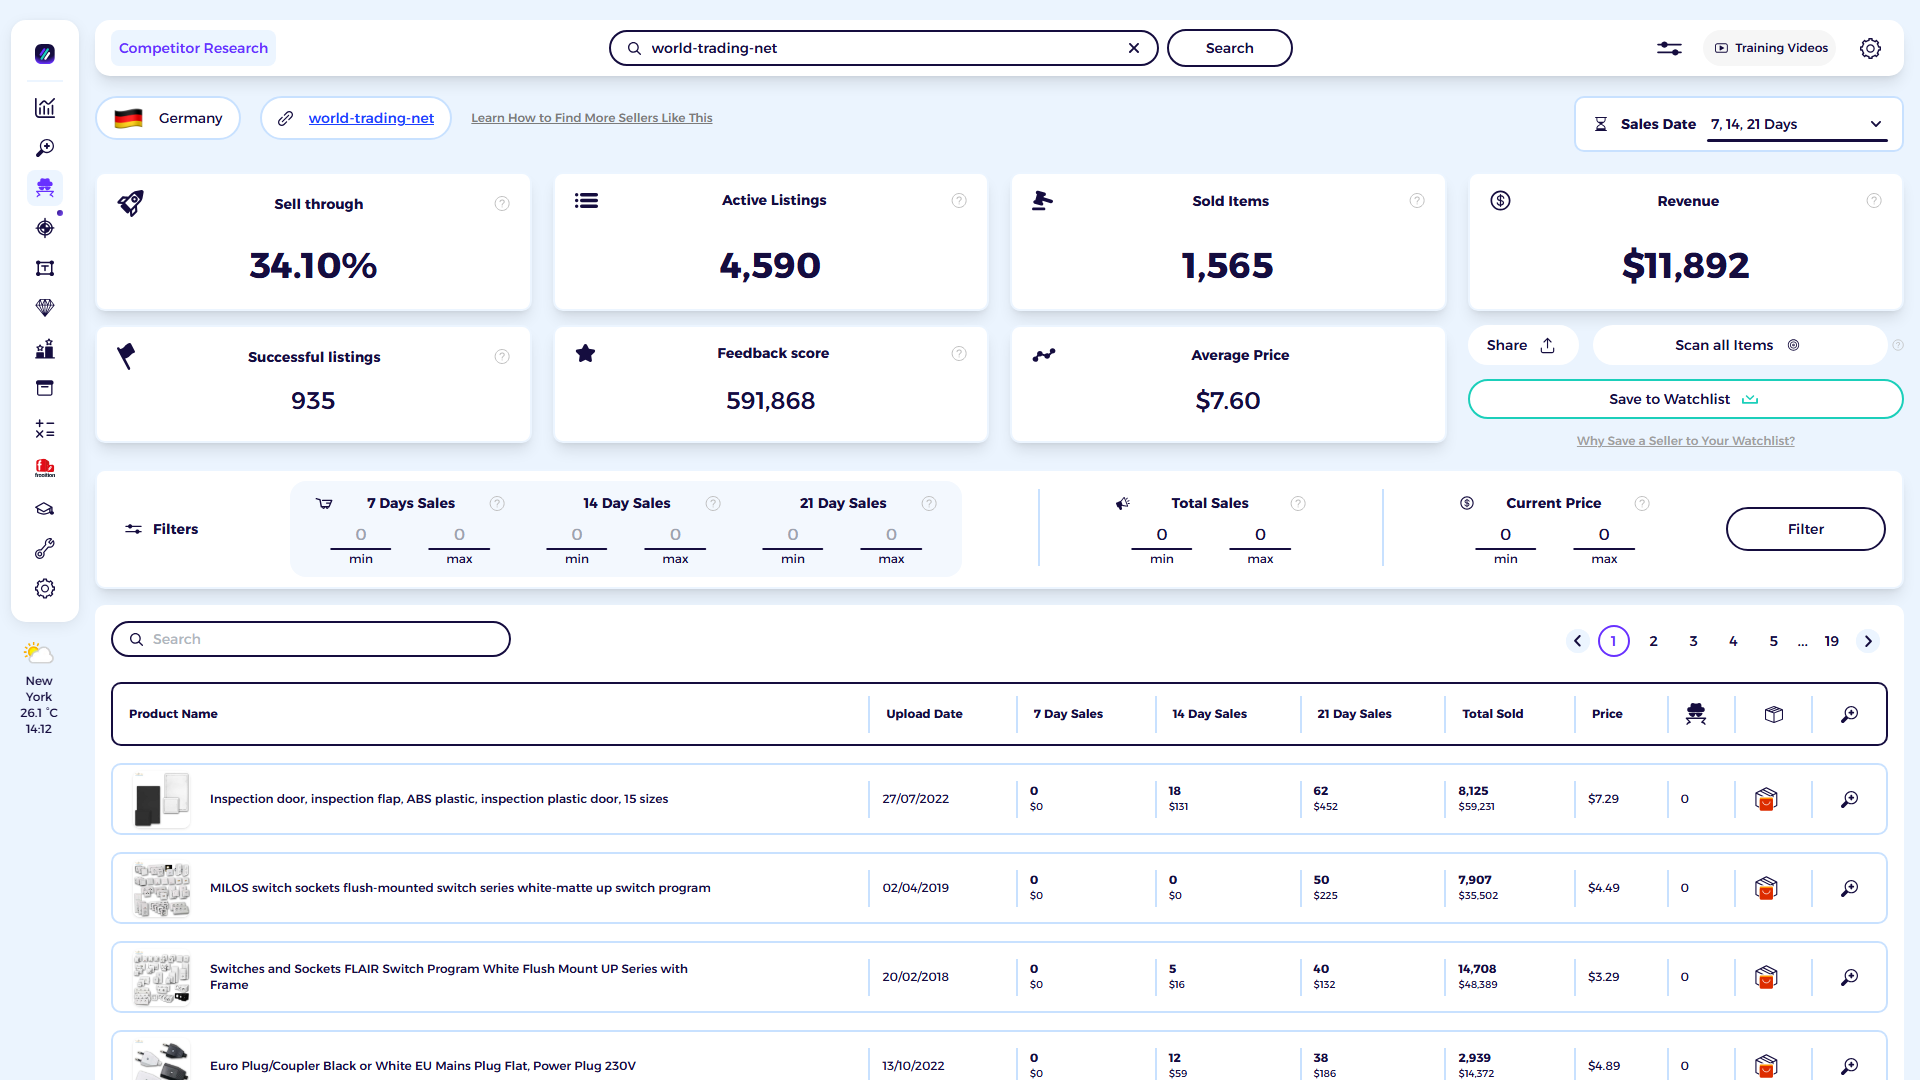Click the 7 Days Sales min field
The width and height of the screenshot is (1920, 1080).
[x=361, y=535]
